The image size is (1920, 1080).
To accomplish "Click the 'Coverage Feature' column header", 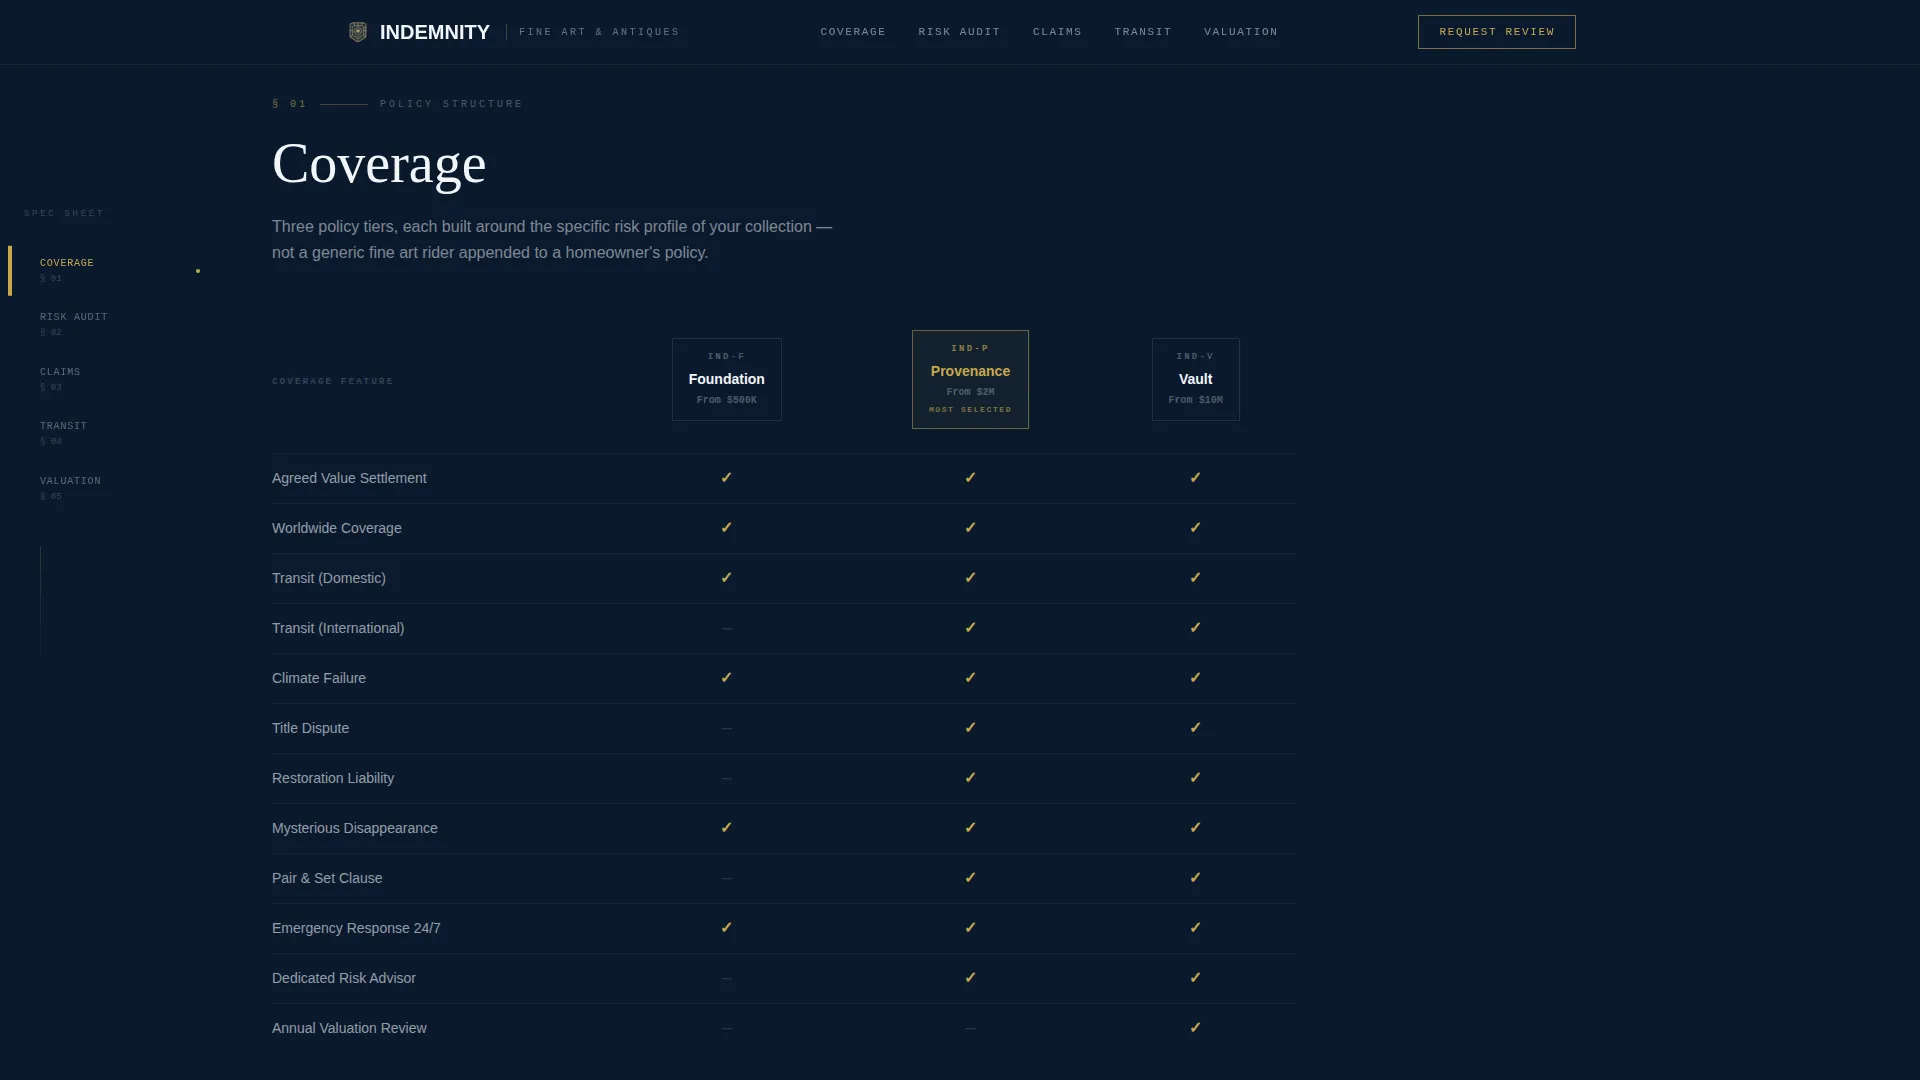I will (332, 381).
